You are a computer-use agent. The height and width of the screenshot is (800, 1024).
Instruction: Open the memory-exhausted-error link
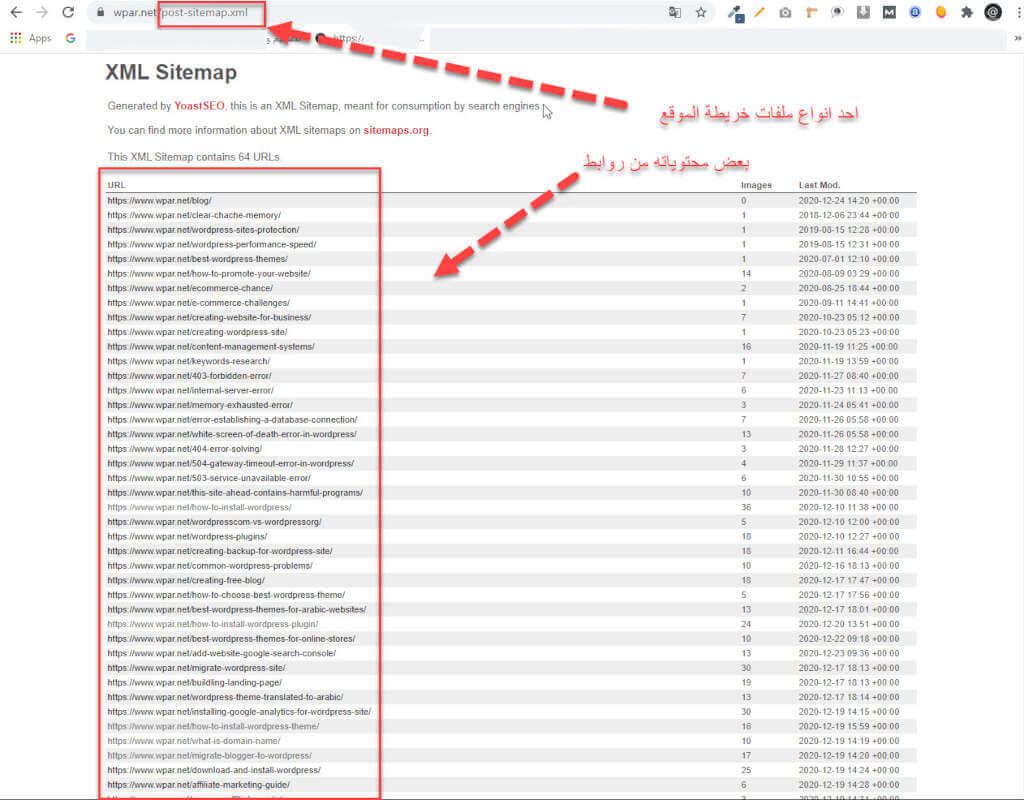200,405
